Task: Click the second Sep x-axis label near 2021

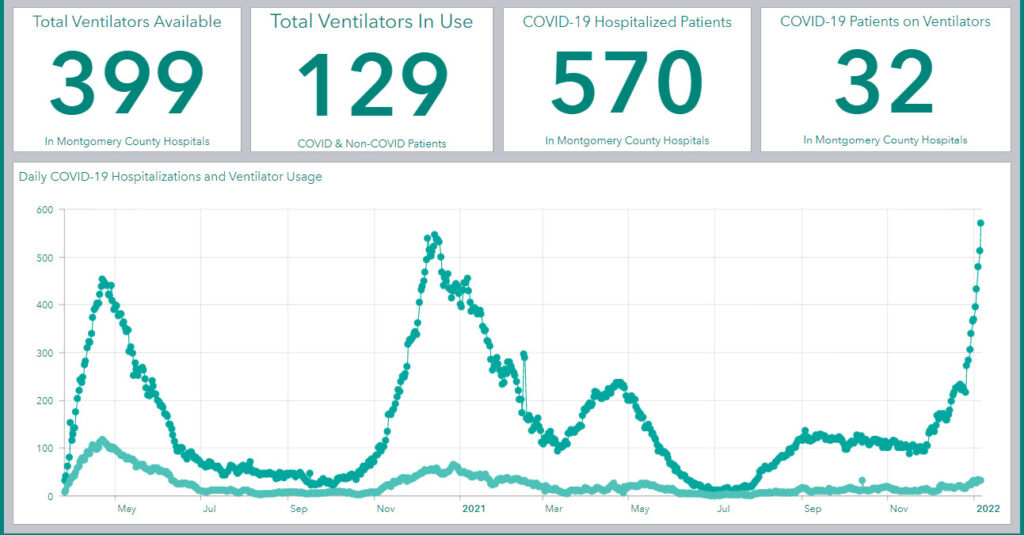Action: (812, 508)
